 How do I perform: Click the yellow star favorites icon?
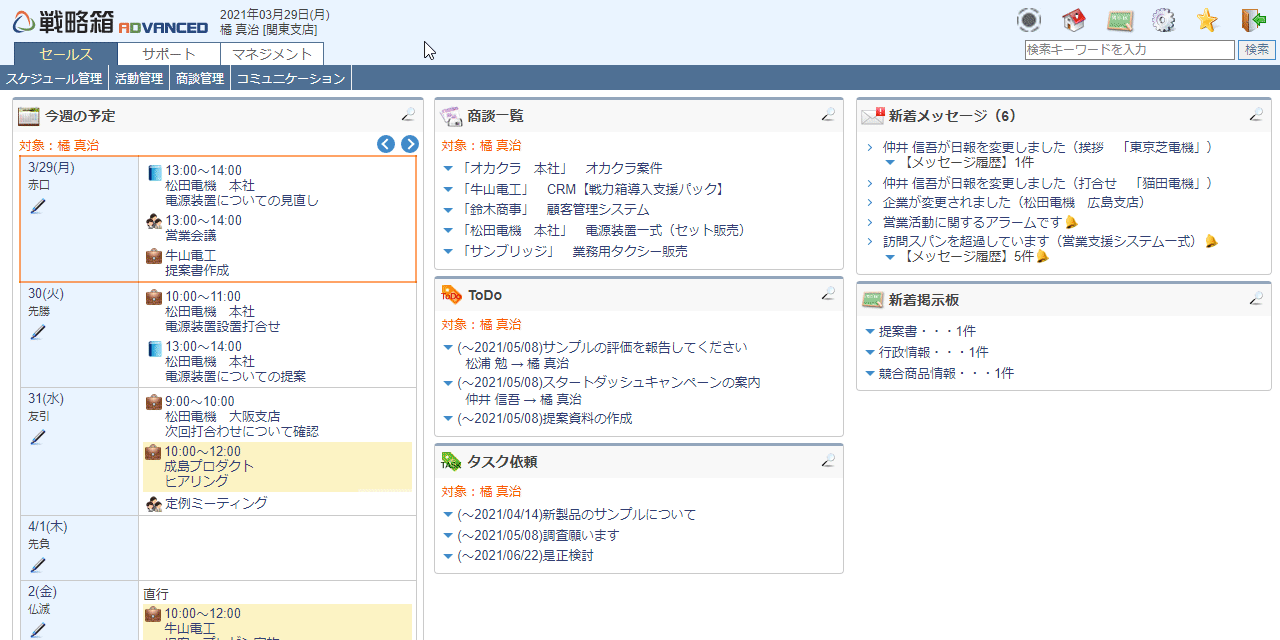pyautogui.click(x=1207, y=20)
